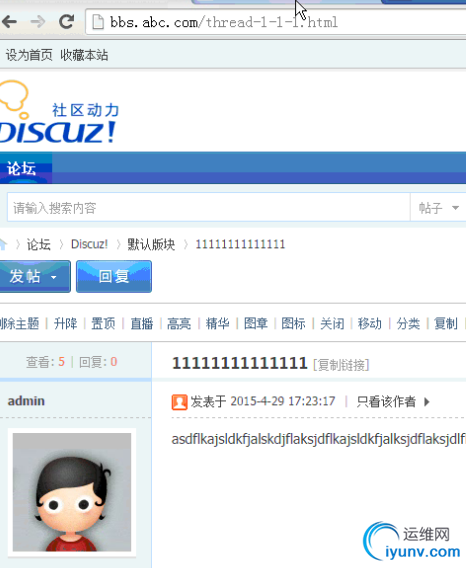466x568 pixels.
Task: Click the 回复 reply button
Action: click(x=114, y=276)
